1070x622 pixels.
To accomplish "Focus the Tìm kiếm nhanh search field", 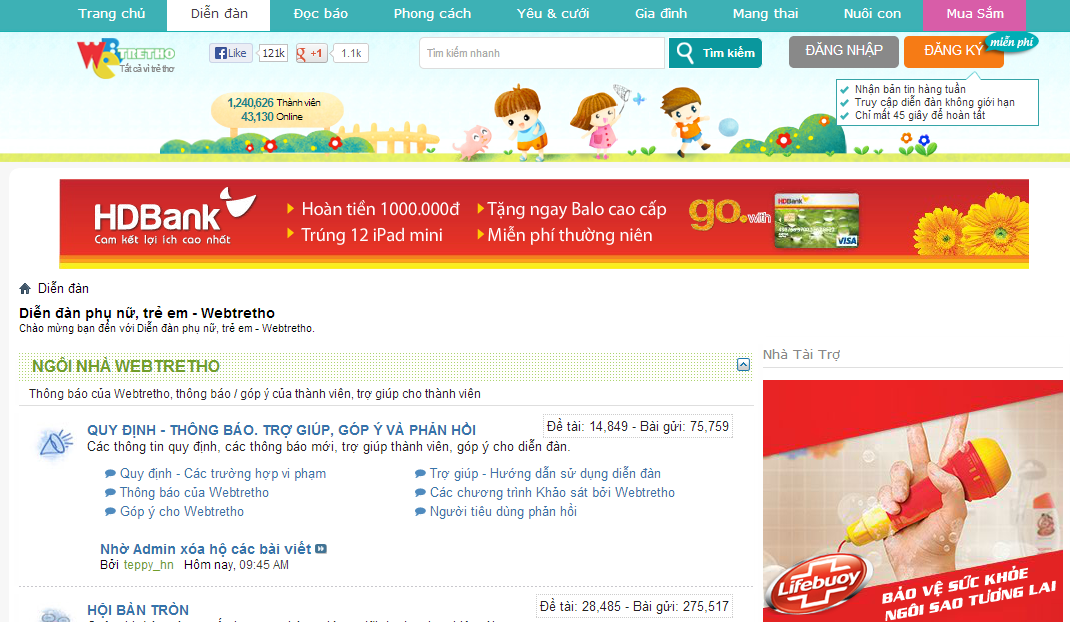I will point(542,53).
